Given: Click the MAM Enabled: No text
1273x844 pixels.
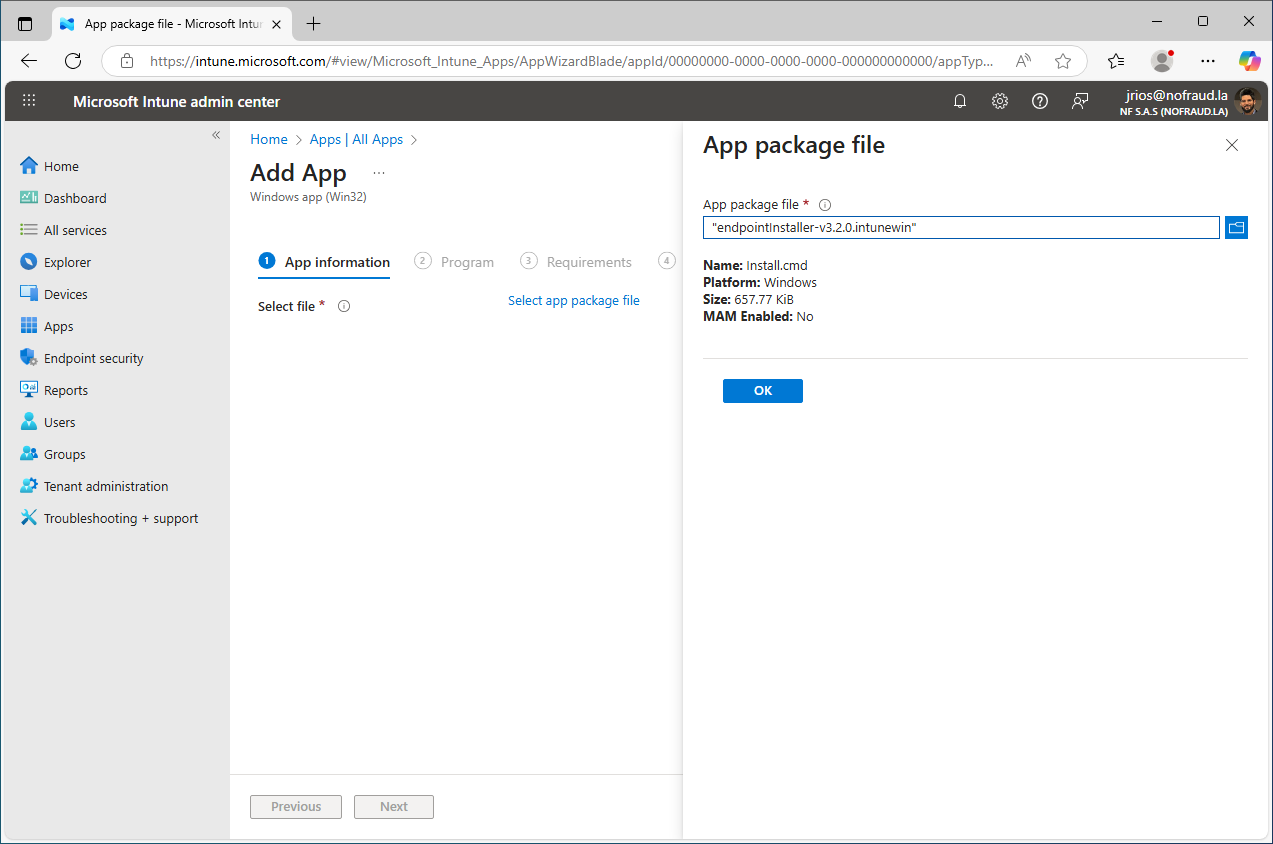Looking at the screenshot, I should (758, 316).
